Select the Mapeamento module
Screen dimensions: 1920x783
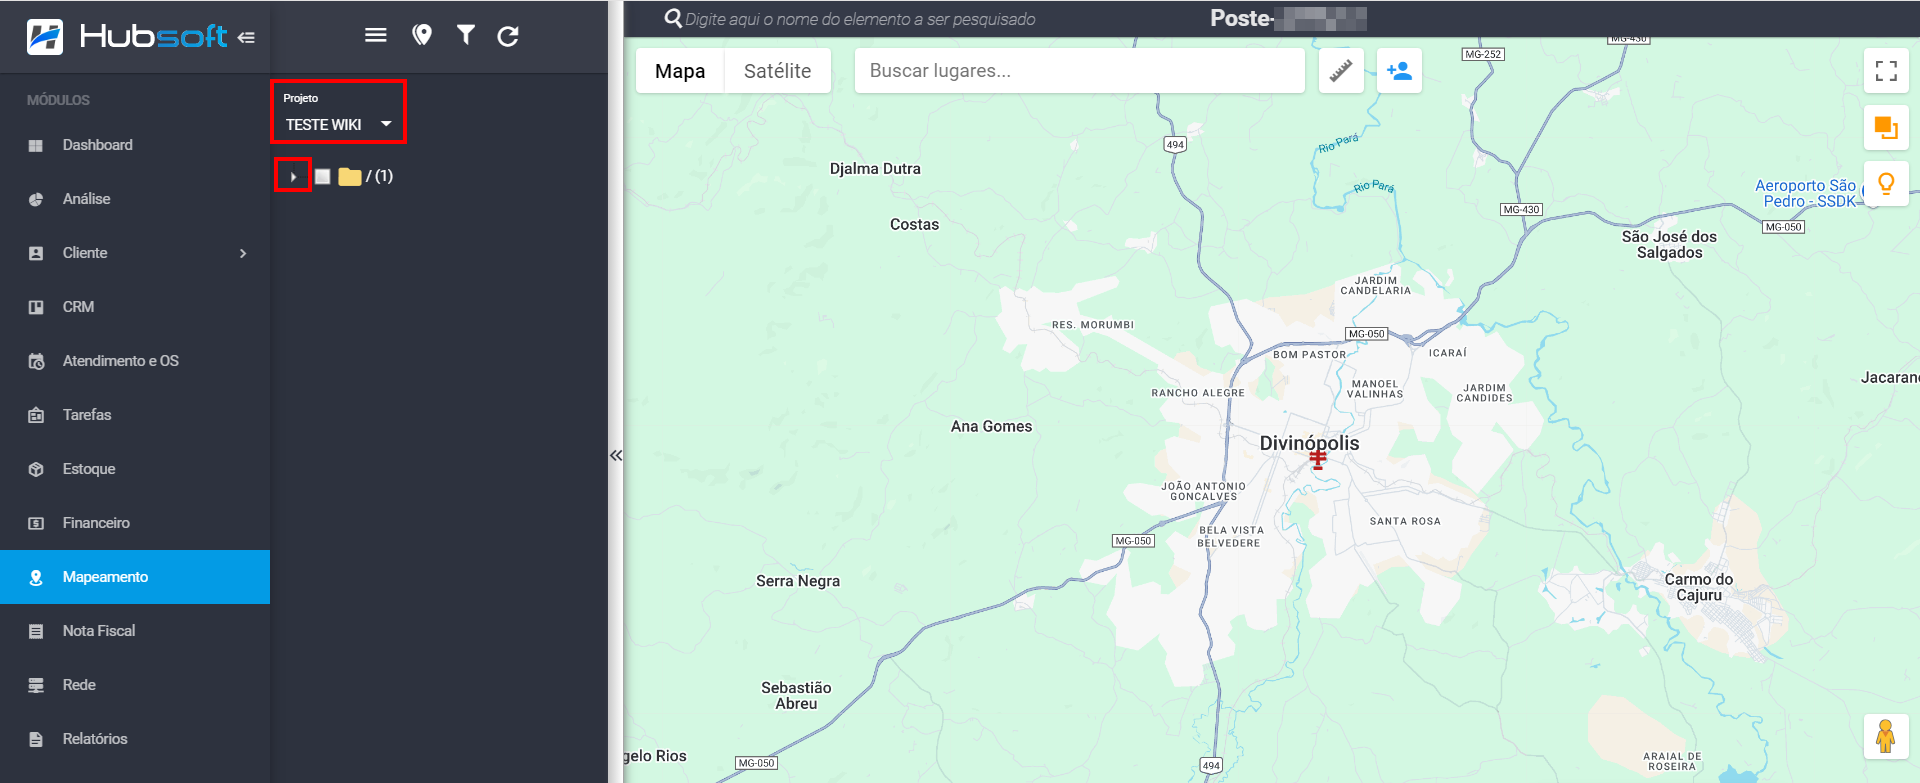(x=135, y=577)
